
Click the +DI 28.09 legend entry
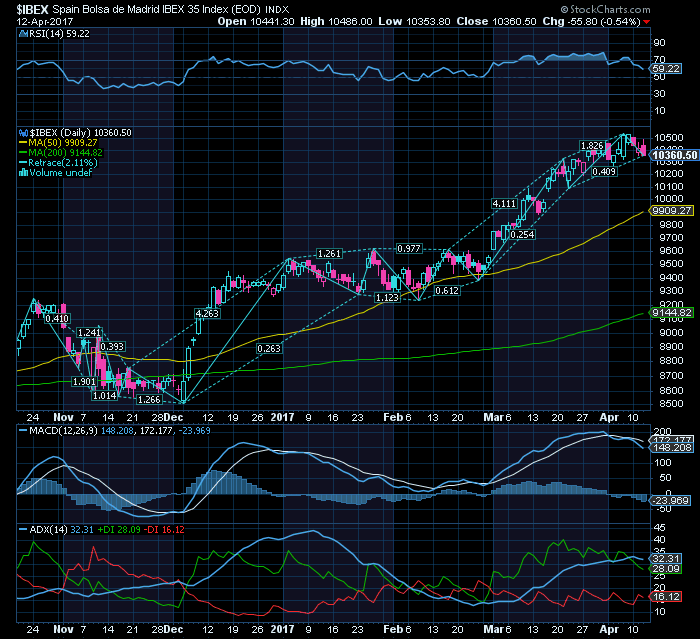[x=119, y=530]
